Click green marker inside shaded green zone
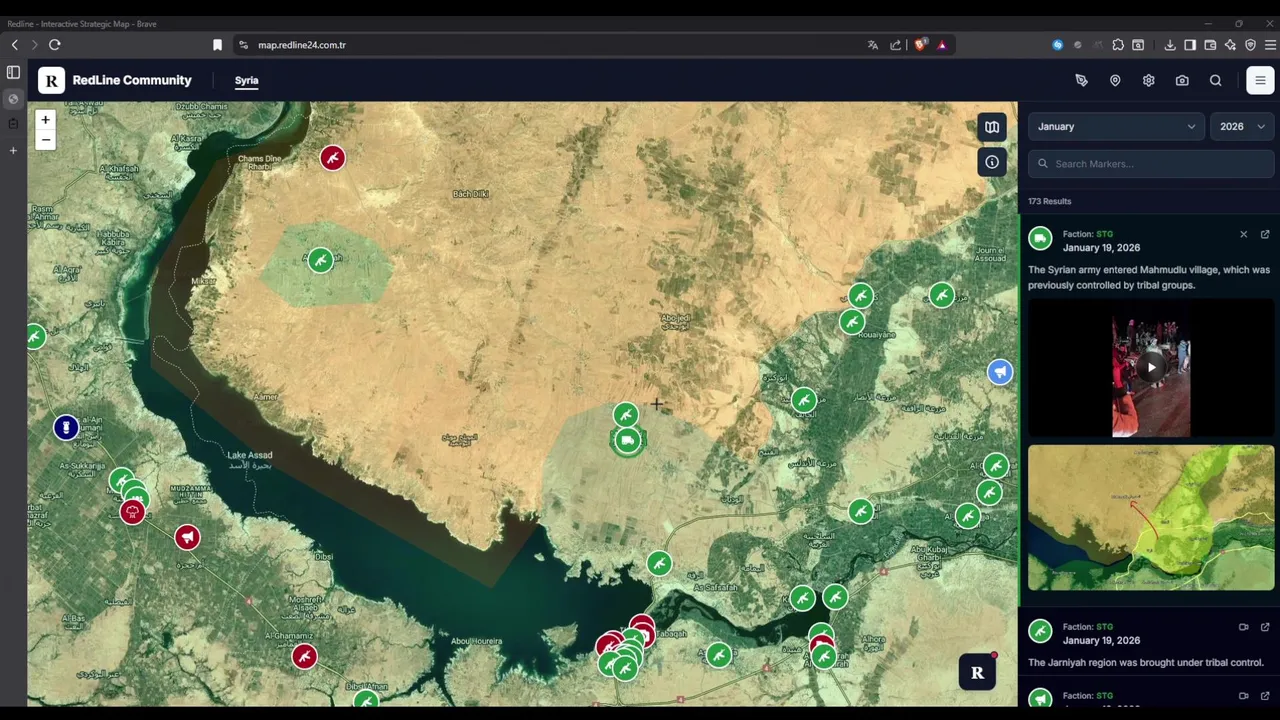Screen dimensions: 1280x720 pyautogui.click(x=320, y=261)
